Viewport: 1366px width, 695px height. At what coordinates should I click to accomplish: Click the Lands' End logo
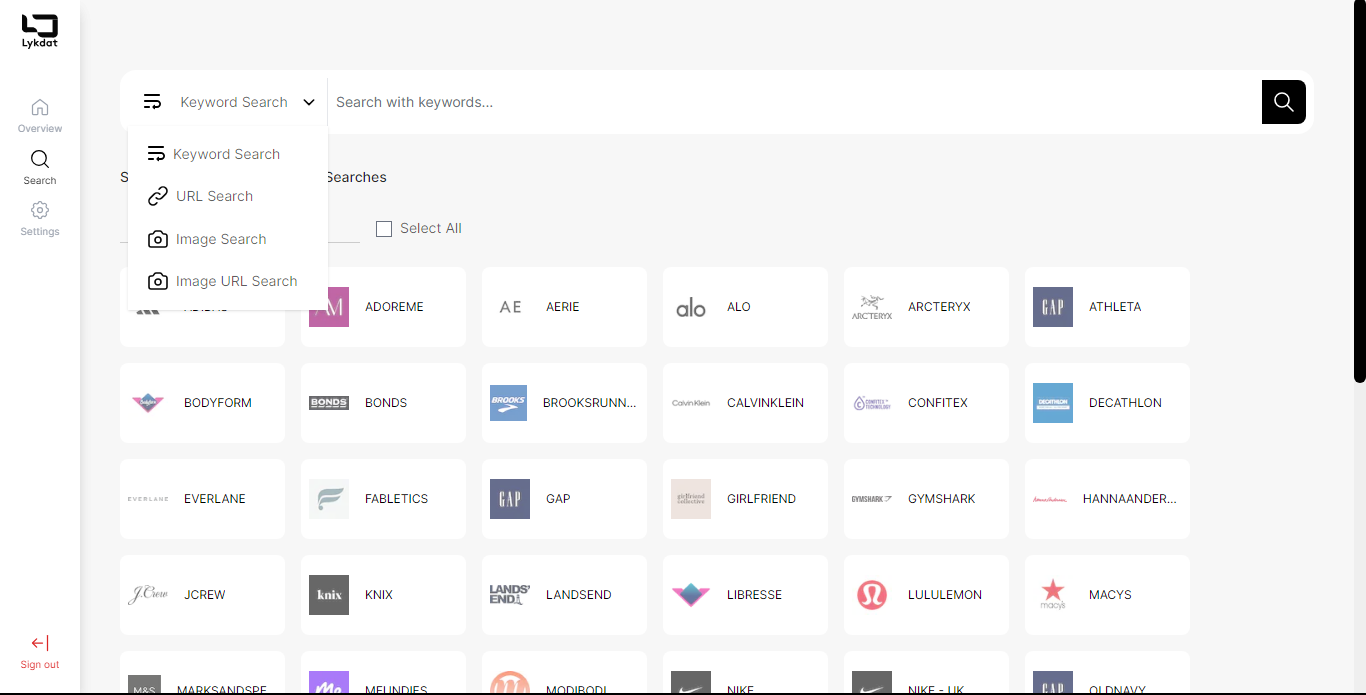coord(510,595)
